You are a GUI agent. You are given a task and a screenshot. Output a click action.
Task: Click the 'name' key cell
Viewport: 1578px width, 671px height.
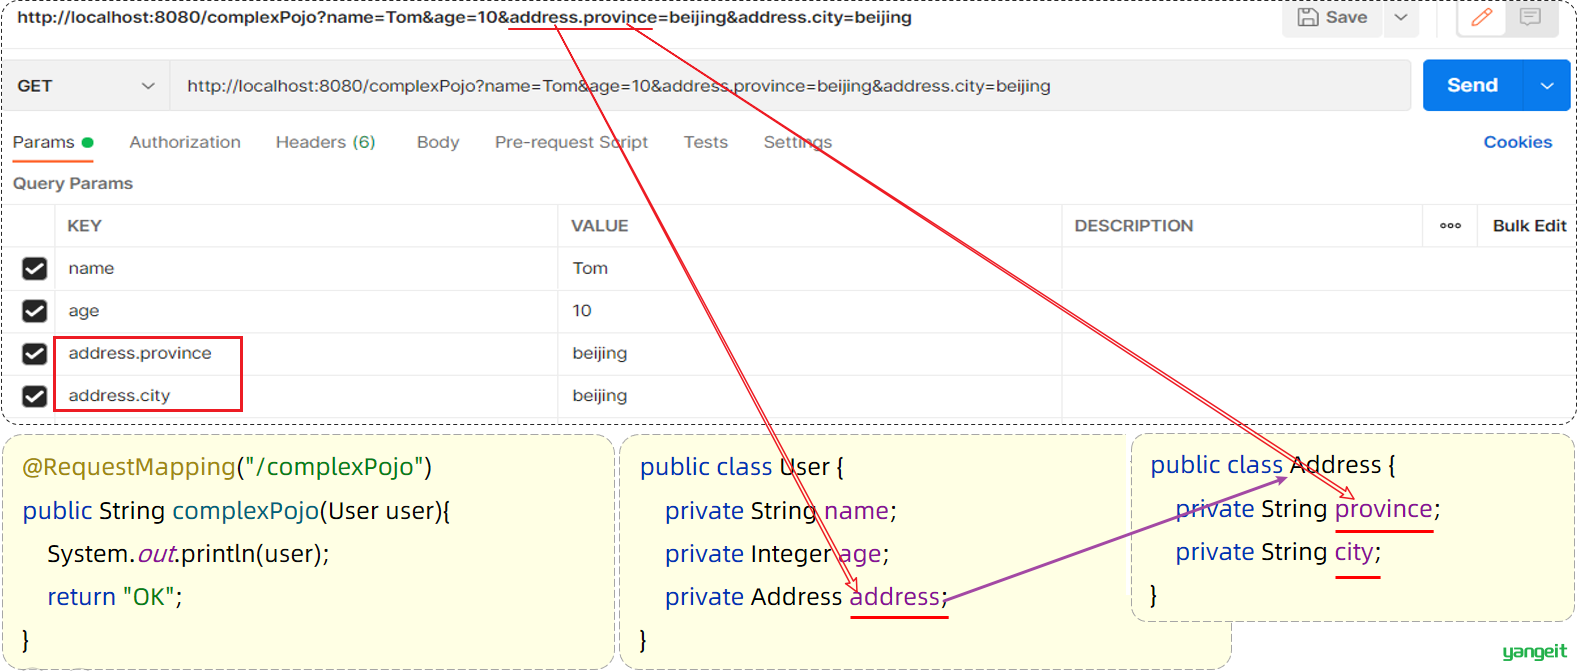(306, 268)
